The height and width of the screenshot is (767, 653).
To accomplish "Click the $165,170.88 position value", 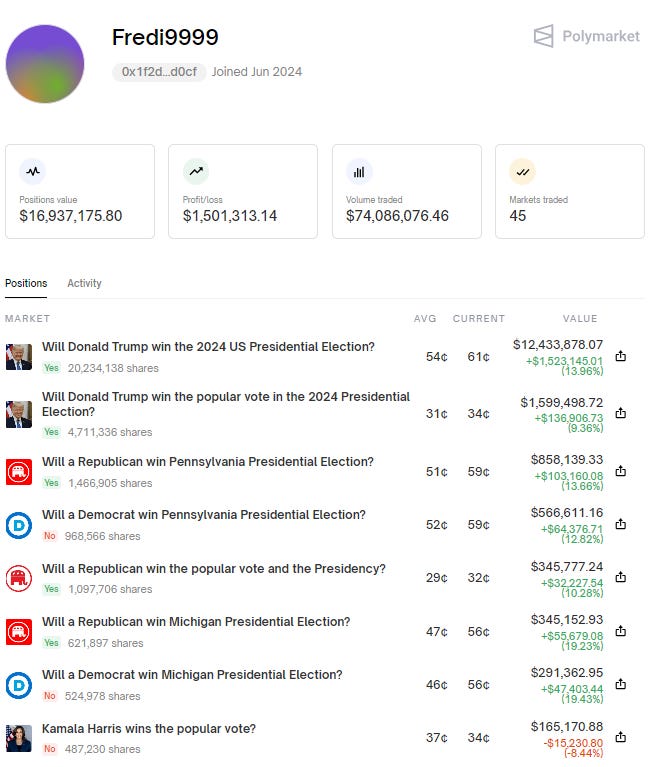I will pyautogui.click(x=567, y=726).
